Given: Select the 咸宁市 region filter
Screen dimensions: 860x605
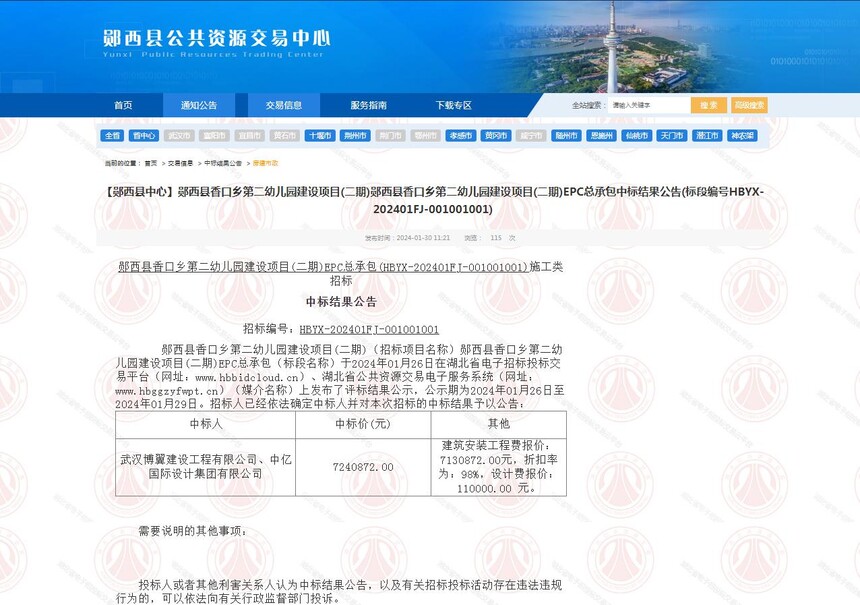Looking at the screenshot, I should click(531, 135).
